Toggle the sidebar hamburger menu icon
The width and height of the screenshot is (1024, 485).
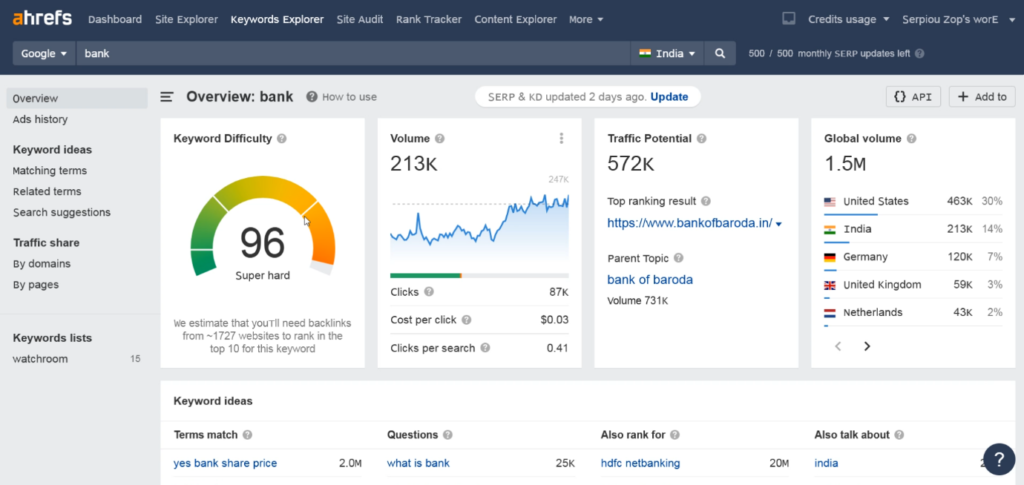167,97
